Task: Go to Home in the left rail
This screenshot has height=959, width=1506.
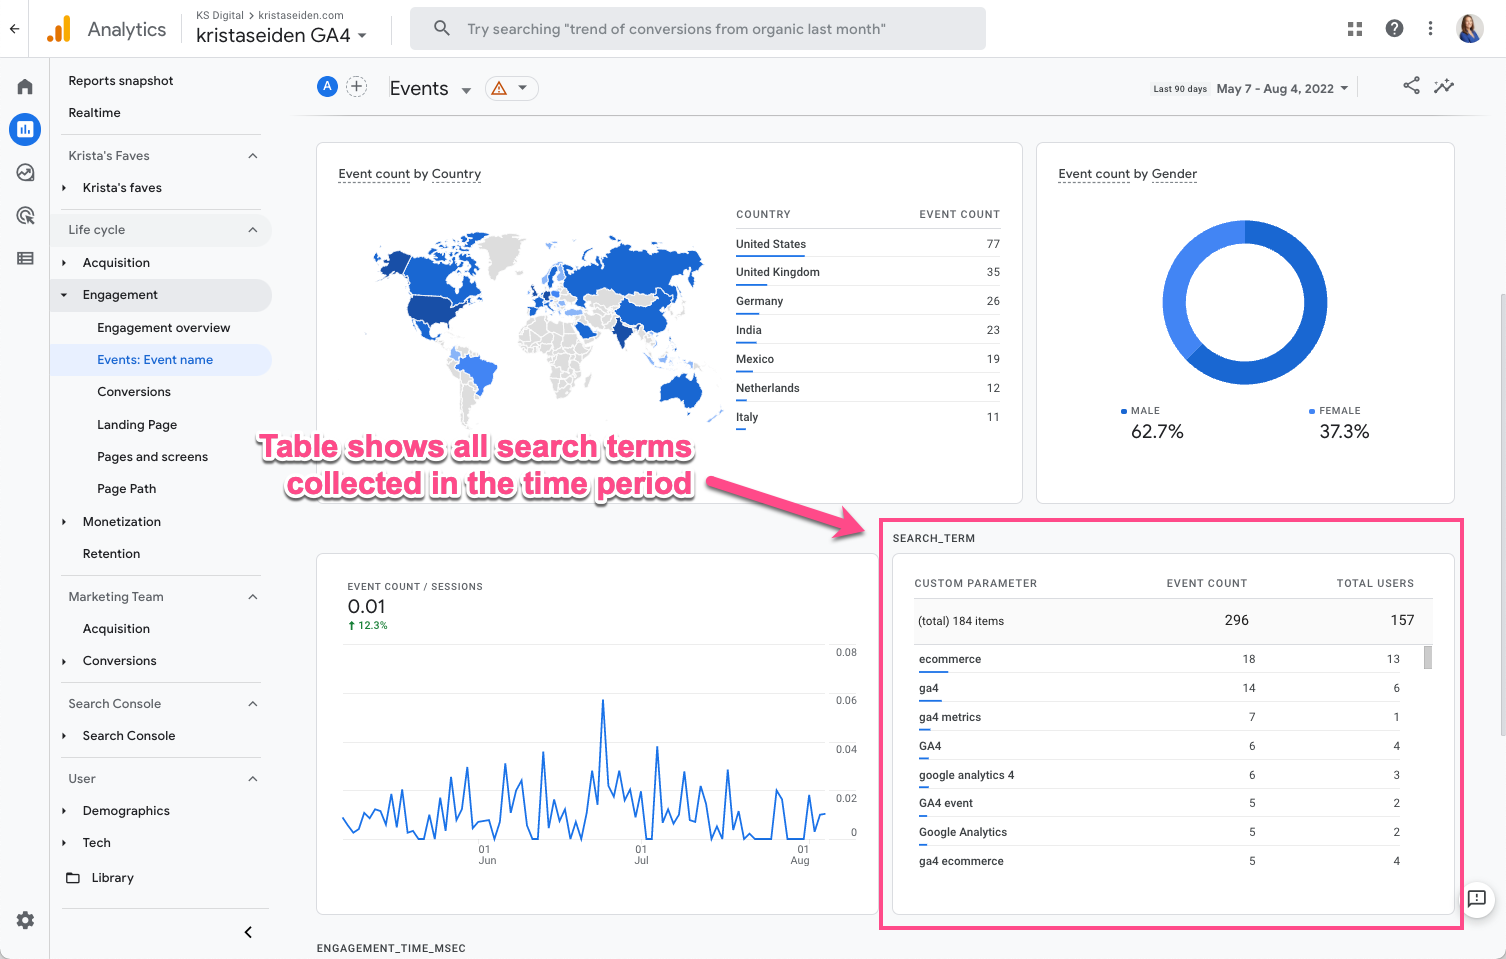Action: [x=25, y=87]
